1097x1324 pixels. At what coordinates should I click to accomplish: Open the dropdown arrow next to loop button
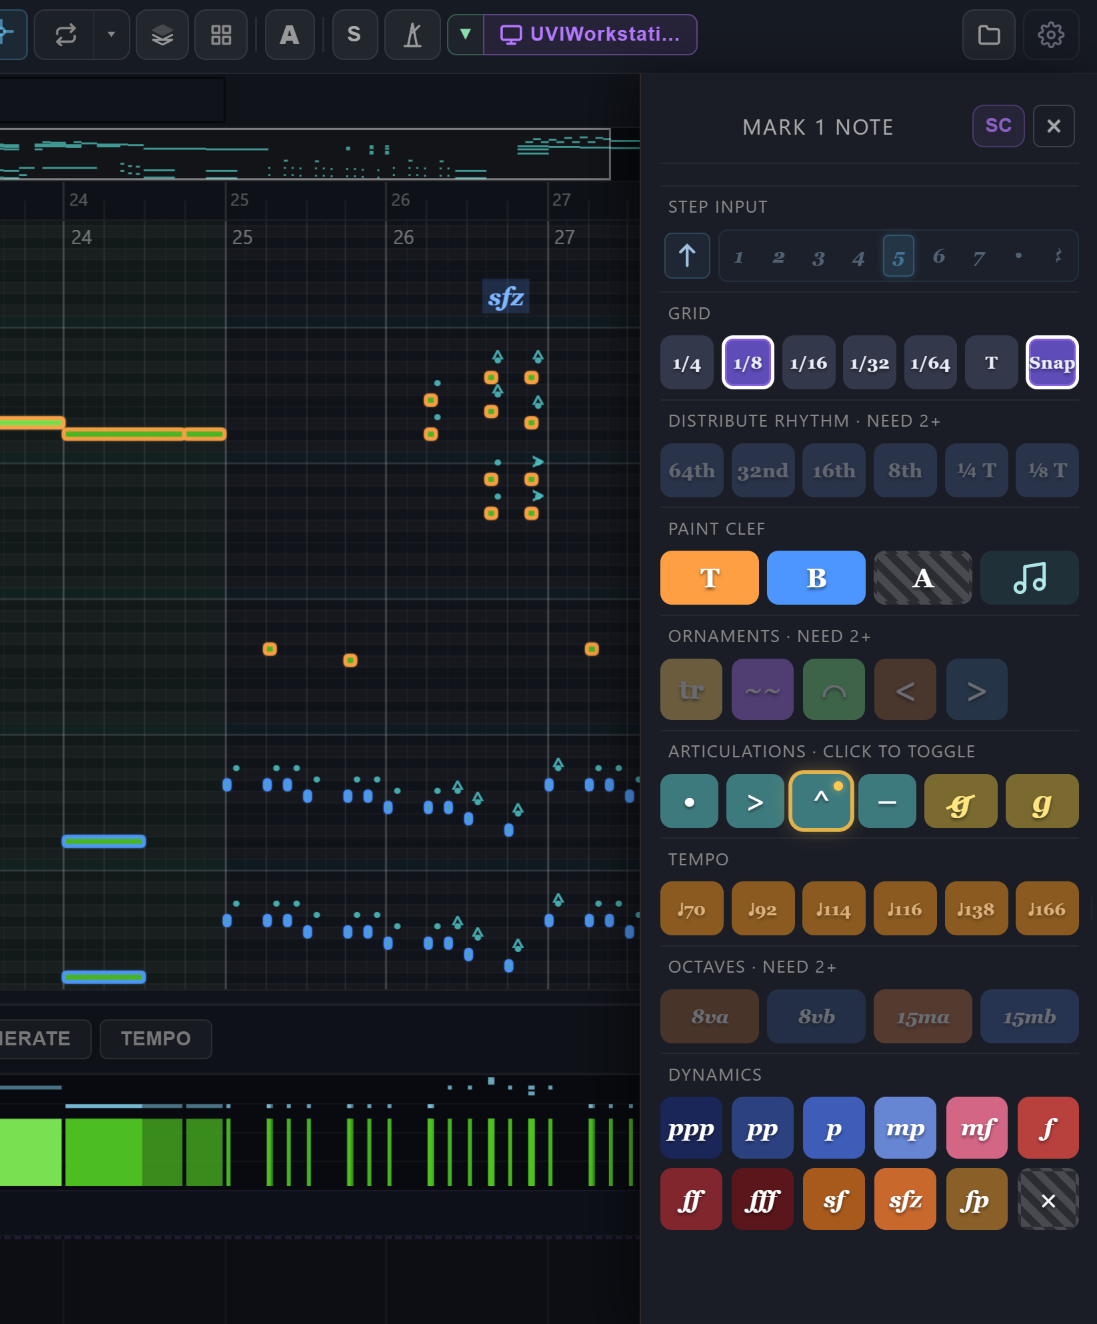pyautogui.click(x=111, y=35)
